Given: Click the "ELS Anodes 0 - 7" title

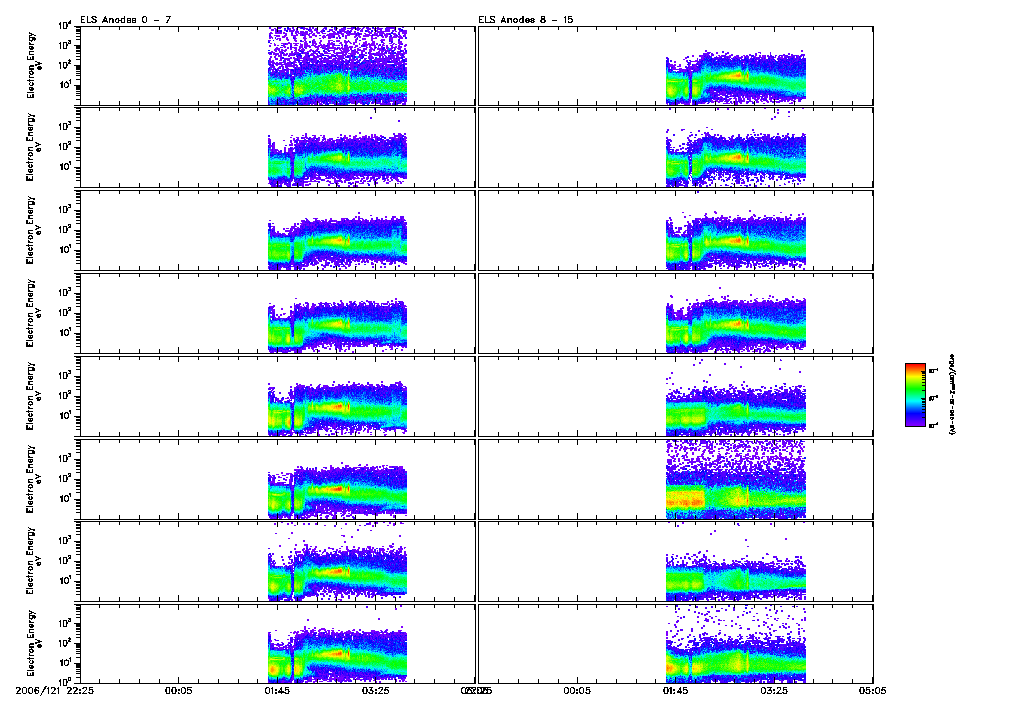Looking at the screenshot, I should pos(125,20).
